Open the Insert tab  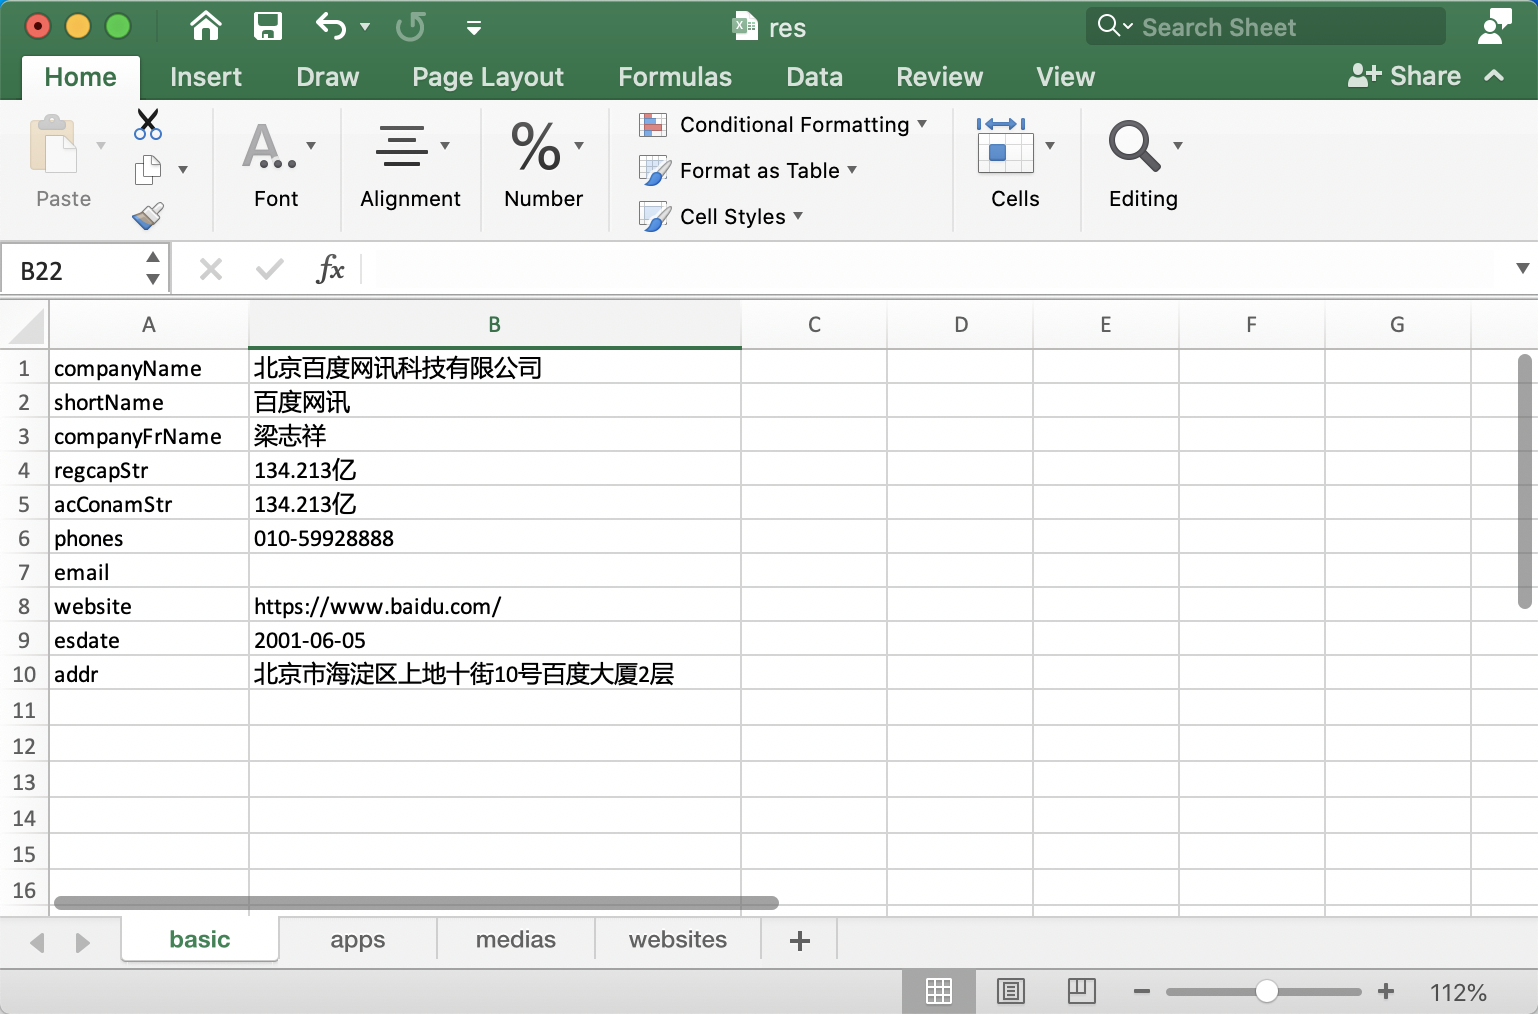[206, 77]
